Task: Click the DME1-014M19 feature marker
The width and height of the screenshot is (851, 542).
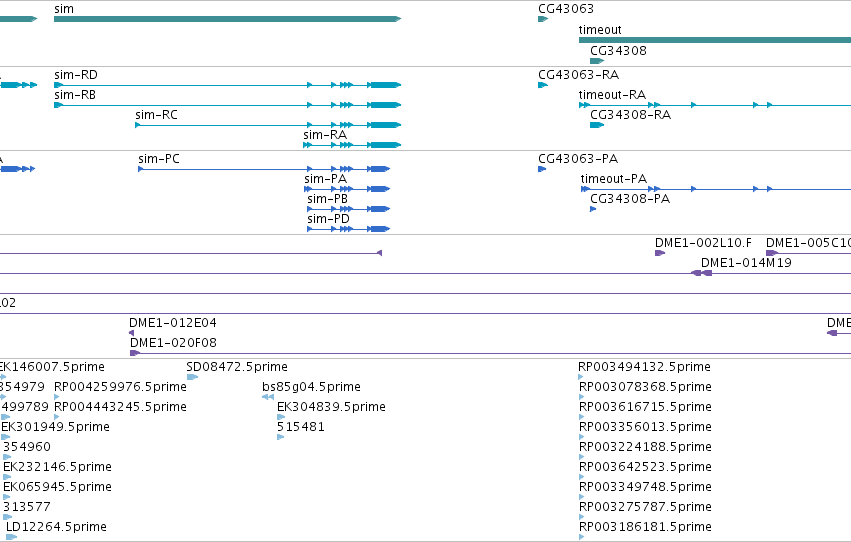Action: 701,273
